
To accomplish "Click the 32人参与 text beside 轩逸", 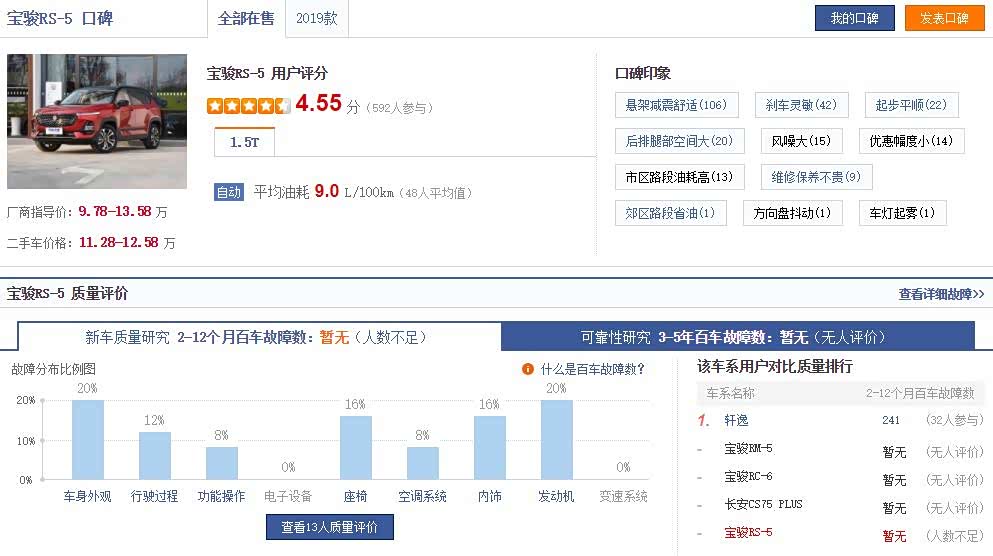I will tap(954, 420).
